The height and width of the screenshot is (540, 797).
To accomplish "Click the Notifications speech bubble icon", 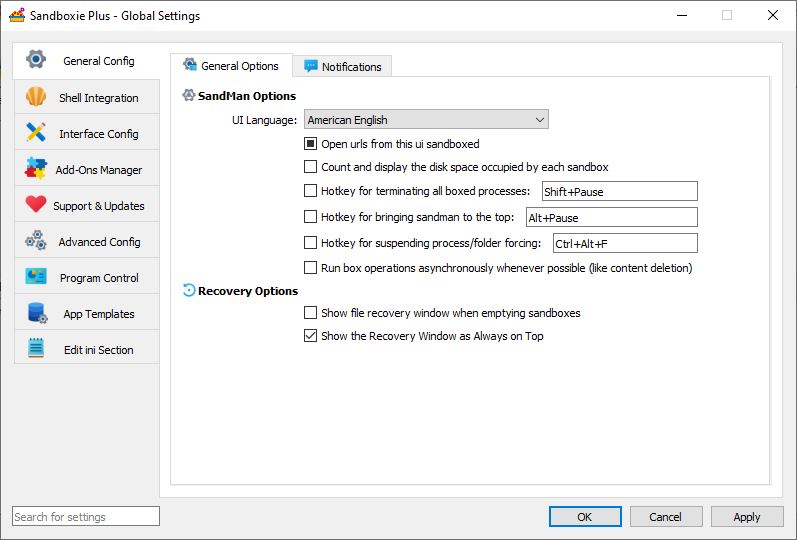I will point(311,66).
